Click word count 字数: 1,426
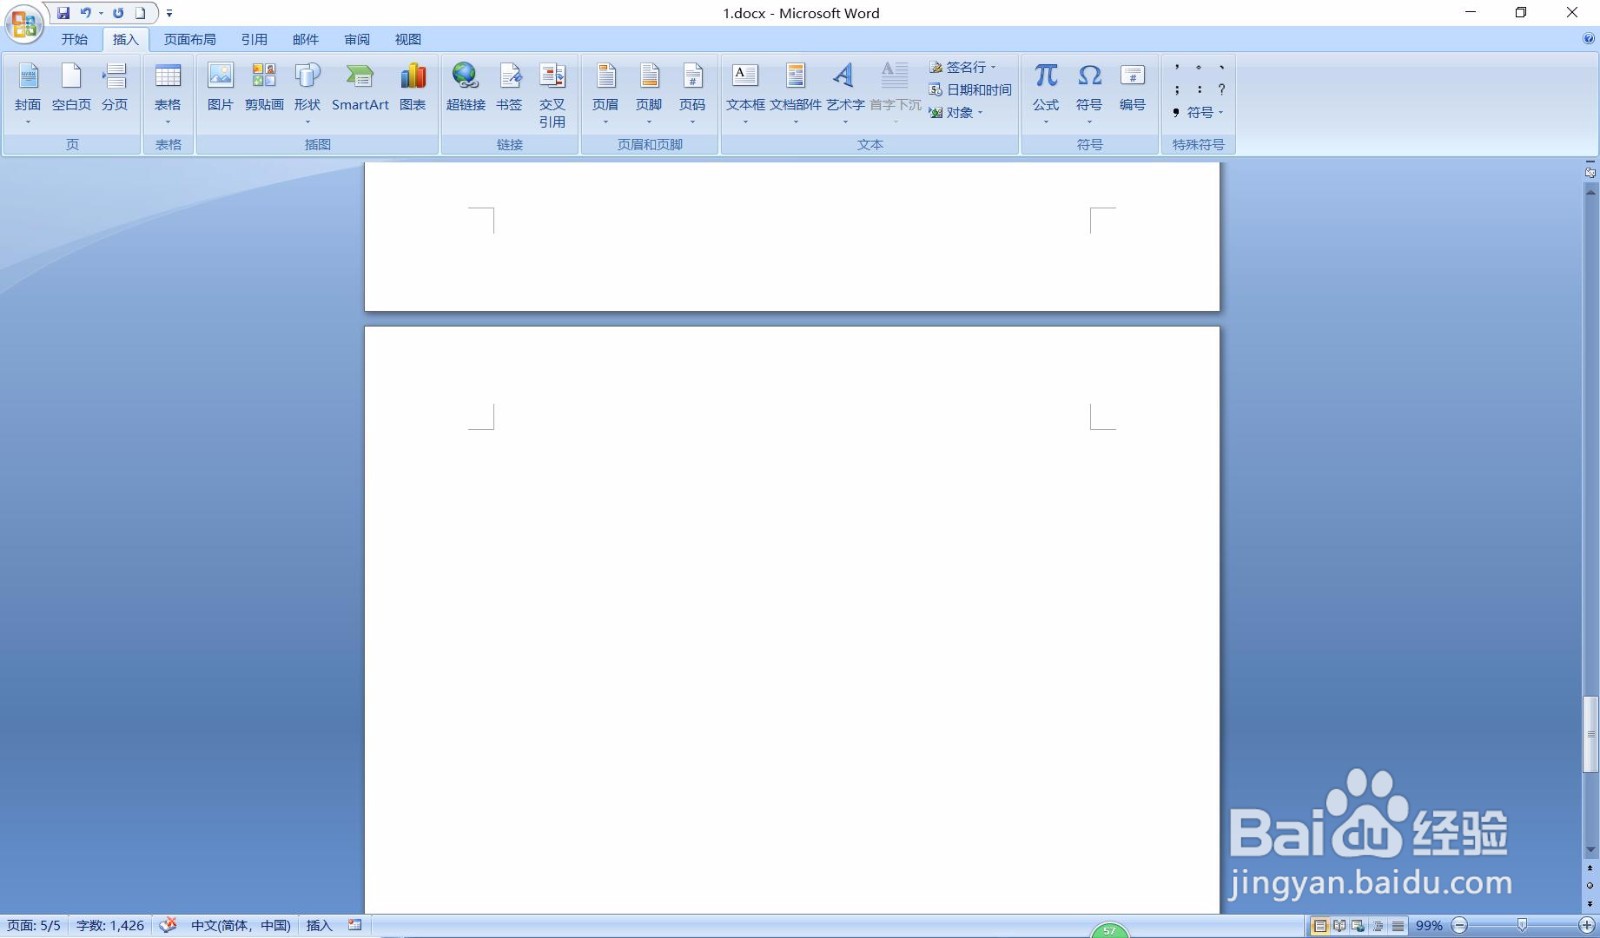Screen dimensions: 1600x938 110,925
